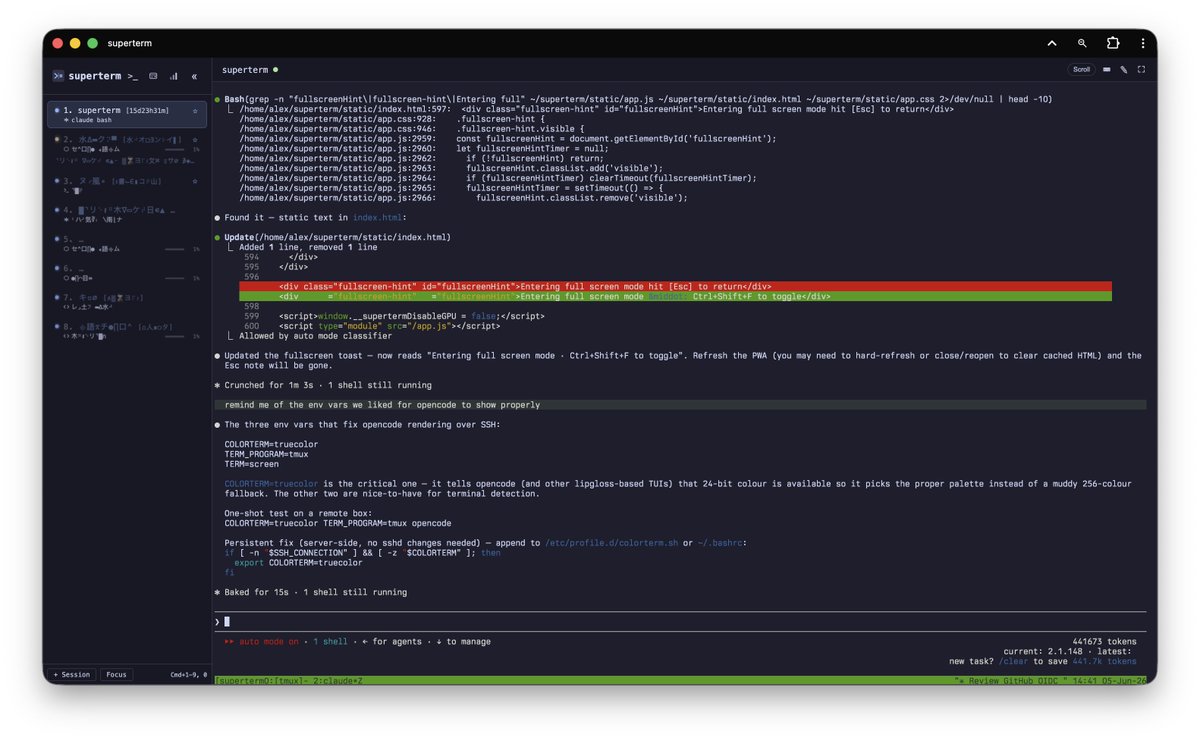This screenshot has width=1200, height=741.
Task: Click the green status dot next to superterm tab
Action: [275, 70]
